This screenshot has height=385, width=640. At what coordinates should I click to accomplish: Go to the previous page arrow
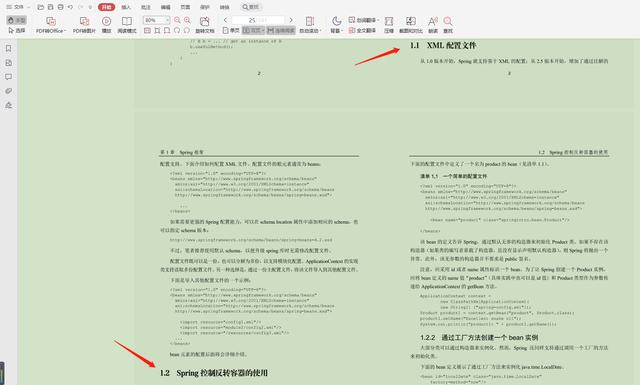pyautogui.click(x=225, y=20)
